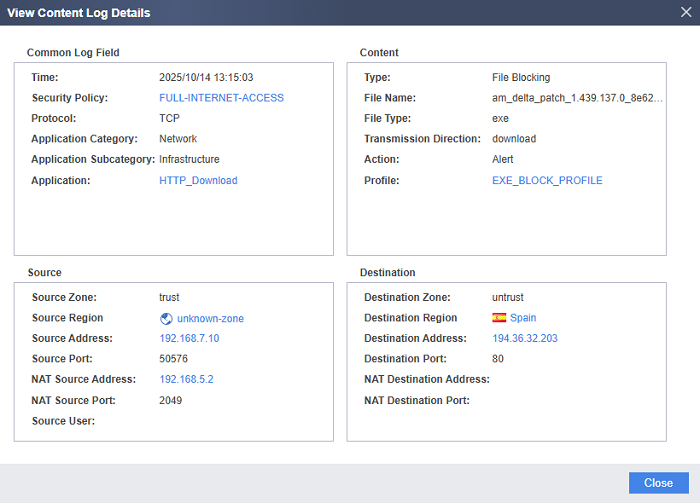The height and width of the screenshot is (503, 700).
Task: Click the unknown-zone source region link
Action: pos(210,319)
